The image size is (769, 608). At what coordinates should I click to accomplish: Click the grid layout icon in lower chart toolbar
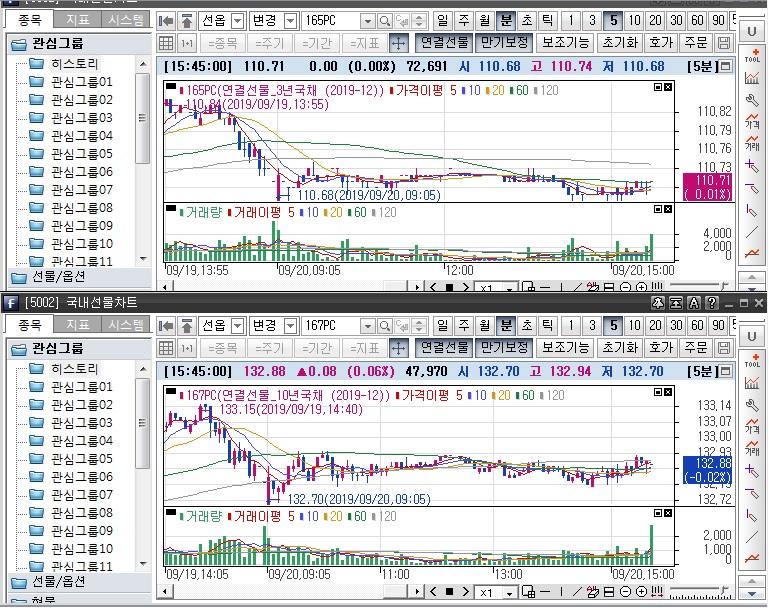(x=166, y=348)
